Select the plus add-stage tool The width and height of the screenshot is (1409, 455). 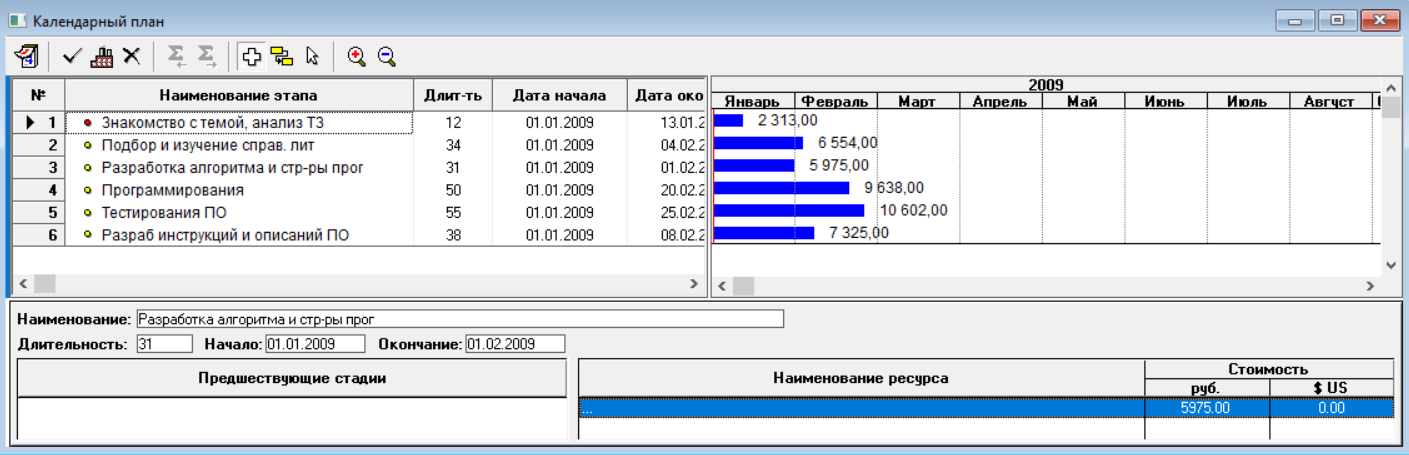tap(252, 57)
